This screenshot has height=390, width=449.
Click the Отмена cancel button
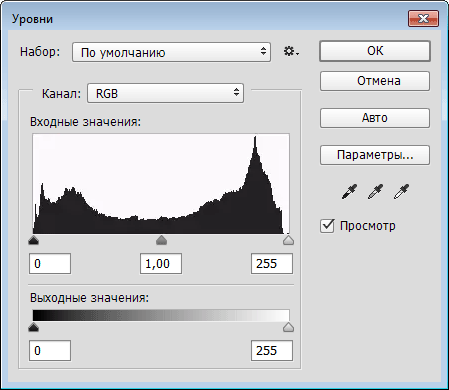click(x=375, y=81)
